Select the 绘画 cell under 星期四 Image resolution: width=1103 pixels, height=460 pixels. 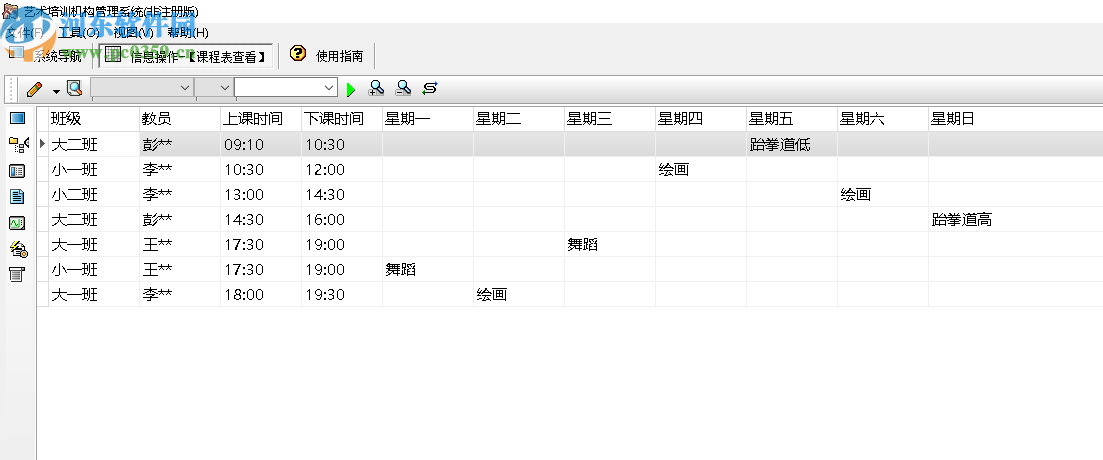701,170
